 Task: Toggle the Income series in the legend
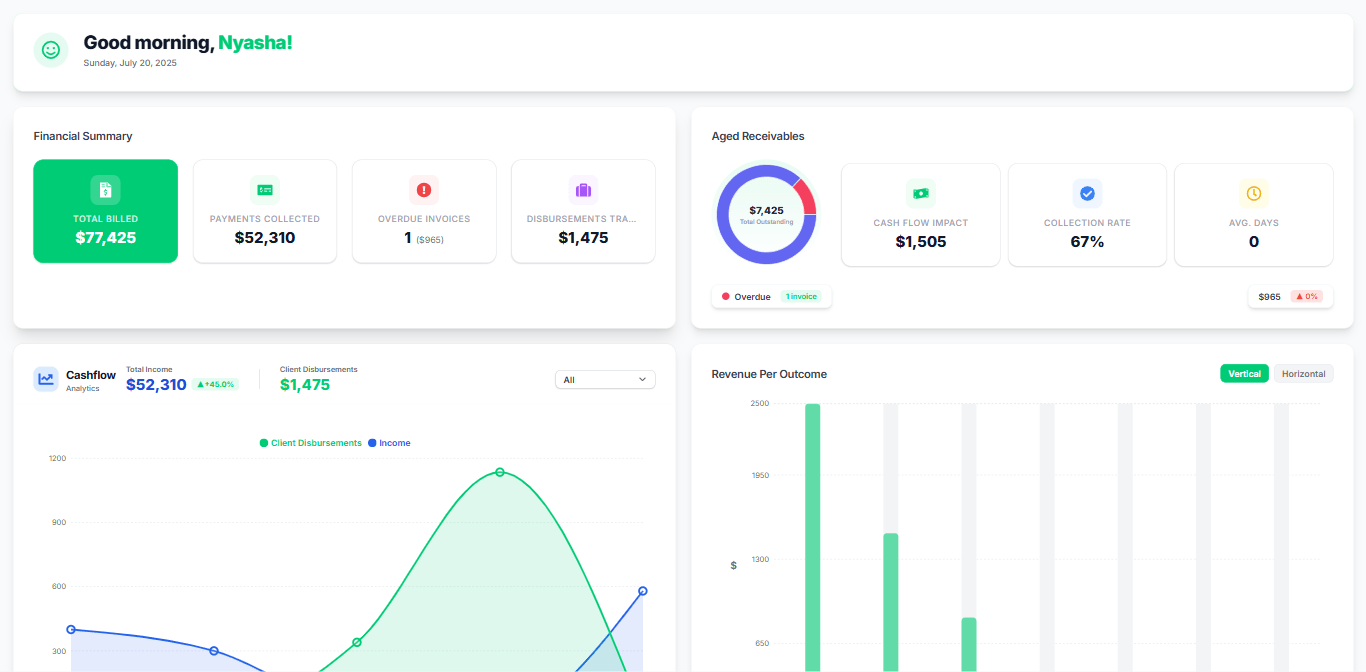click(x=389, y=442)
